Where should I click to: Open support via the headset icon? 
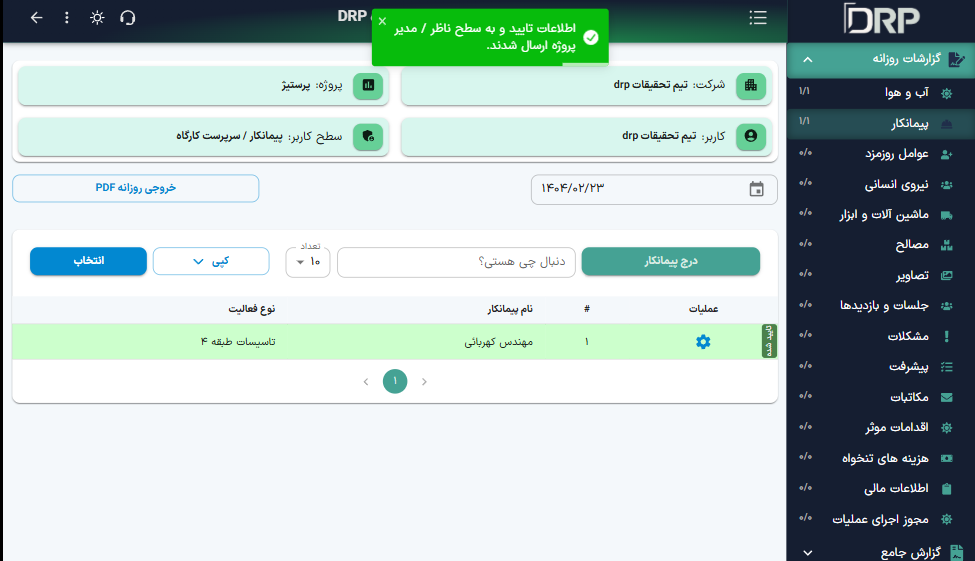[127, 17]
